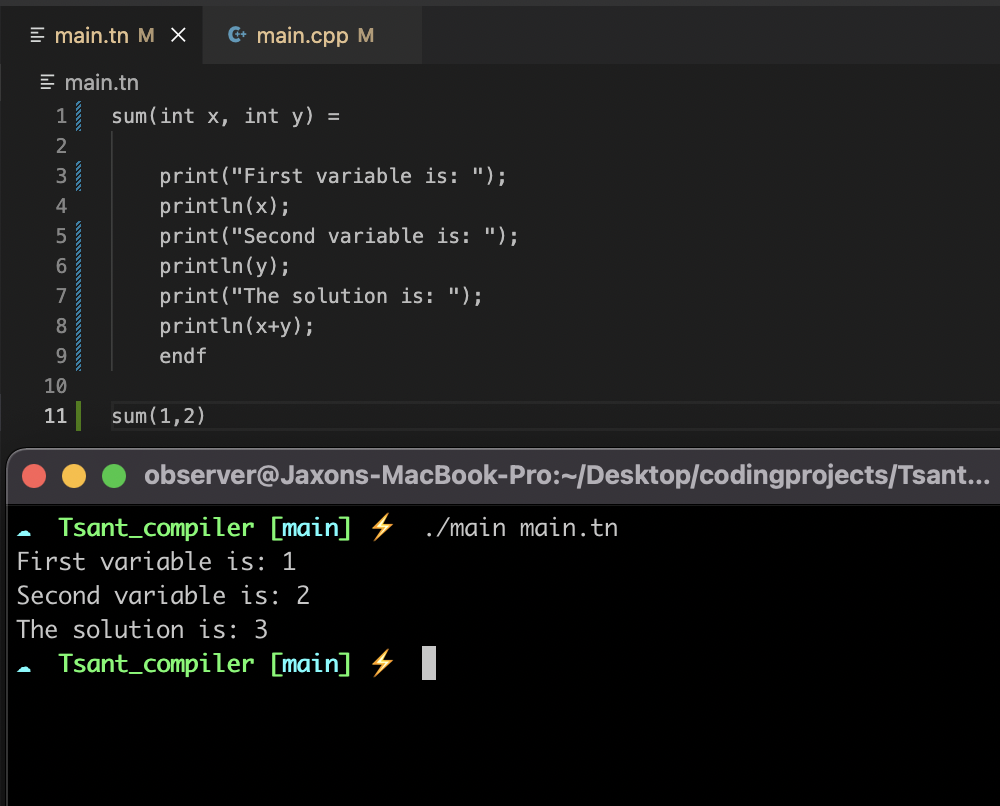Screen dimensions: 1000x806
Task: Click the terminal cursor at the last prompt
Action: click(x=429, y=663)
